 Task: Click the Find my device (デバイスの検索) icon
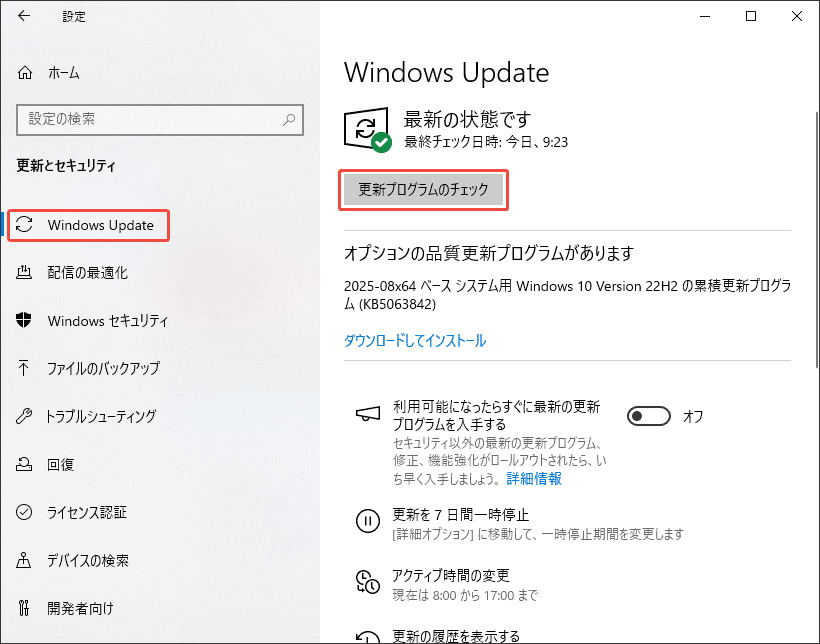[24, 560]
